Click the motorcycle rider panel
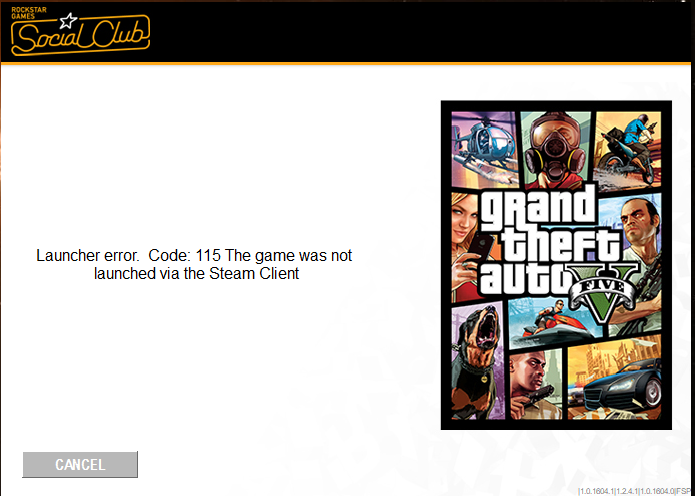 click(628, 151)
